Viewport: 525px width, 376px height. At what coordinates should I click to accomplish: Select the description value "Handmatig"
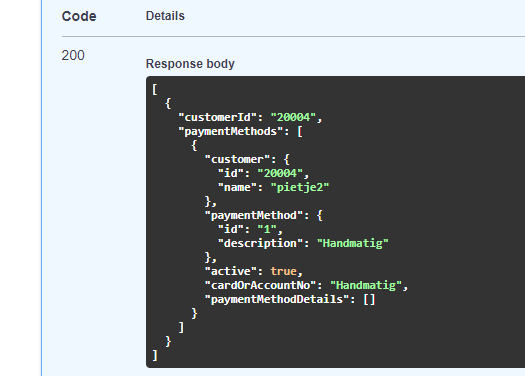[353, 243]
